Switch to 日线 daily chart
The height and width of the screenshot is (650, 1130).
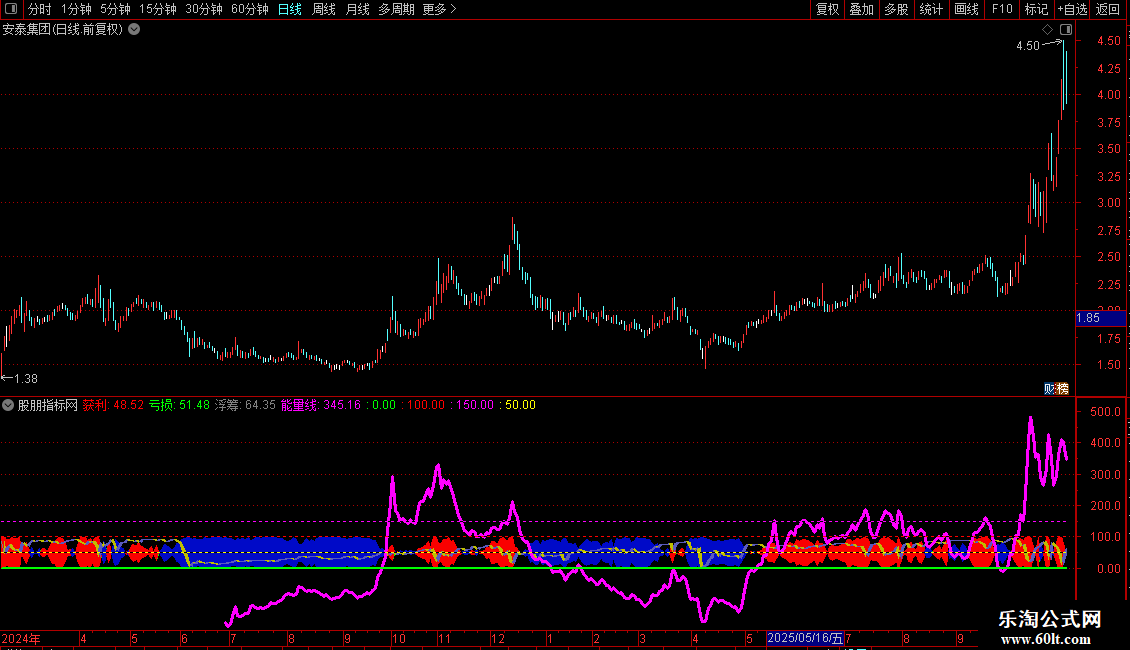click(290, 9)
